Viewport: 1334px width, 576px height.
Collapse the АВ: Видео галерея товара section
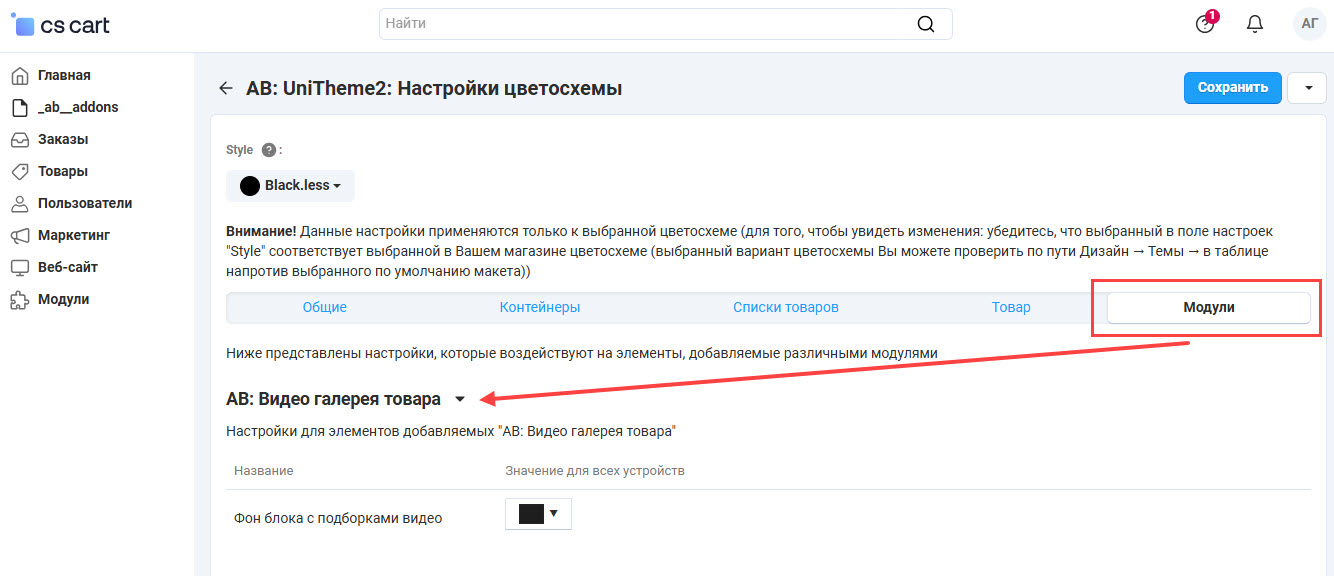click(460, 398)
